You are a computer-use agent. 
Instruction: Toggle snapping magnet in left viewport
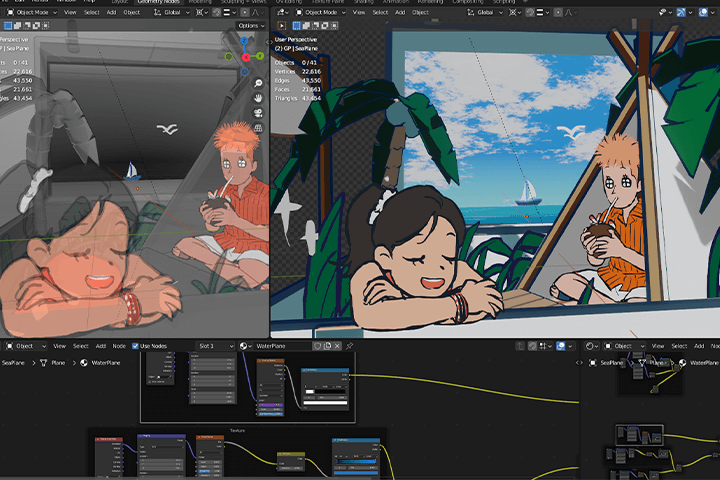(217, 12)
